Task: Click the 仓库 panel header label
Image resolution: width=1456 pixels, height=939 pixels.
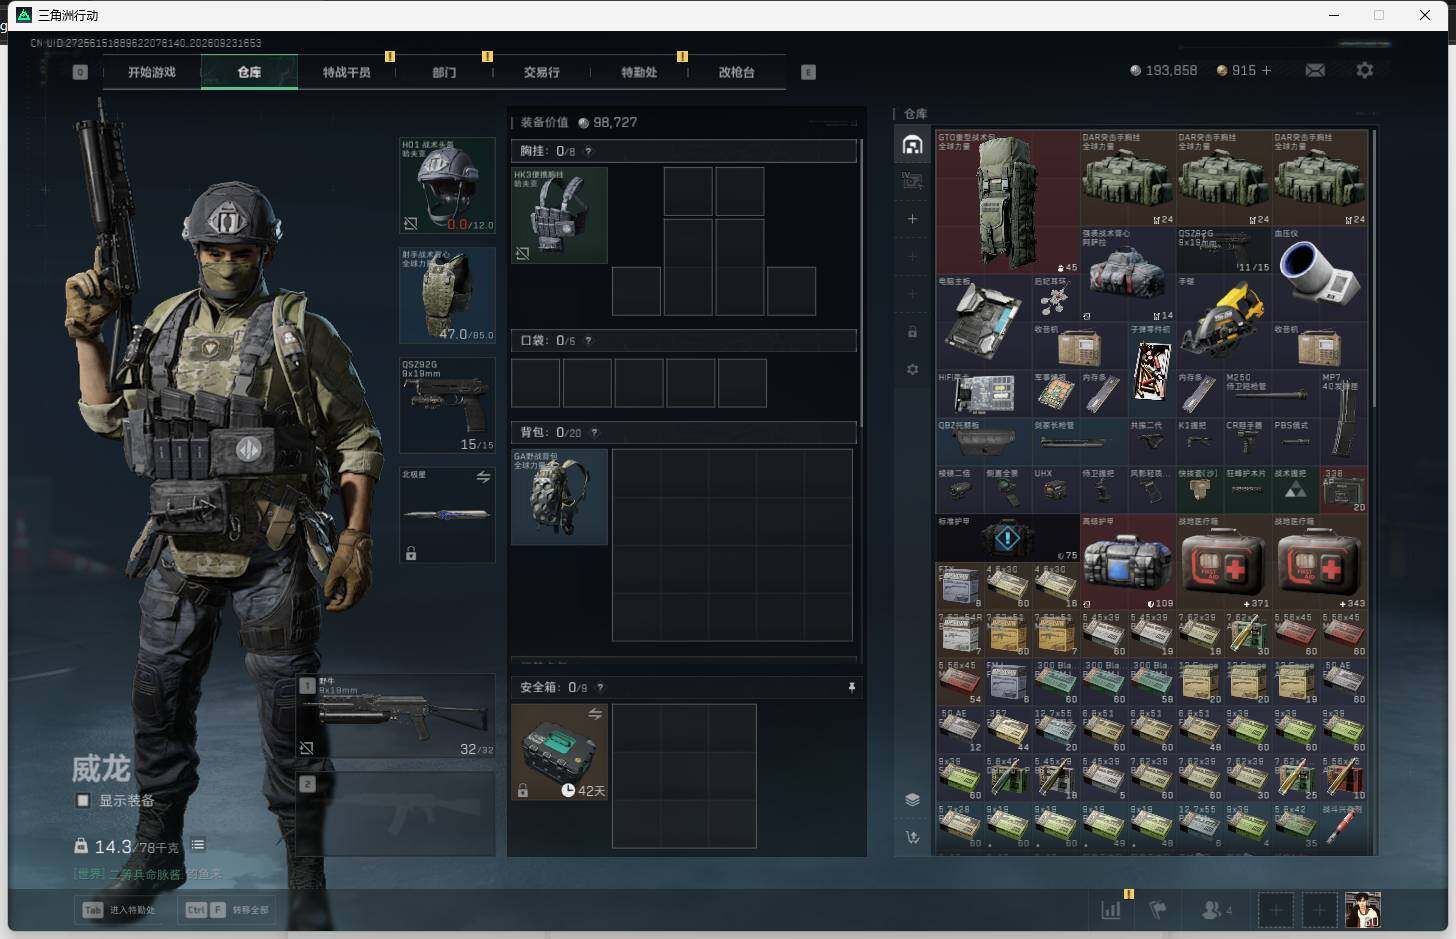Action: tap(915, 114)
